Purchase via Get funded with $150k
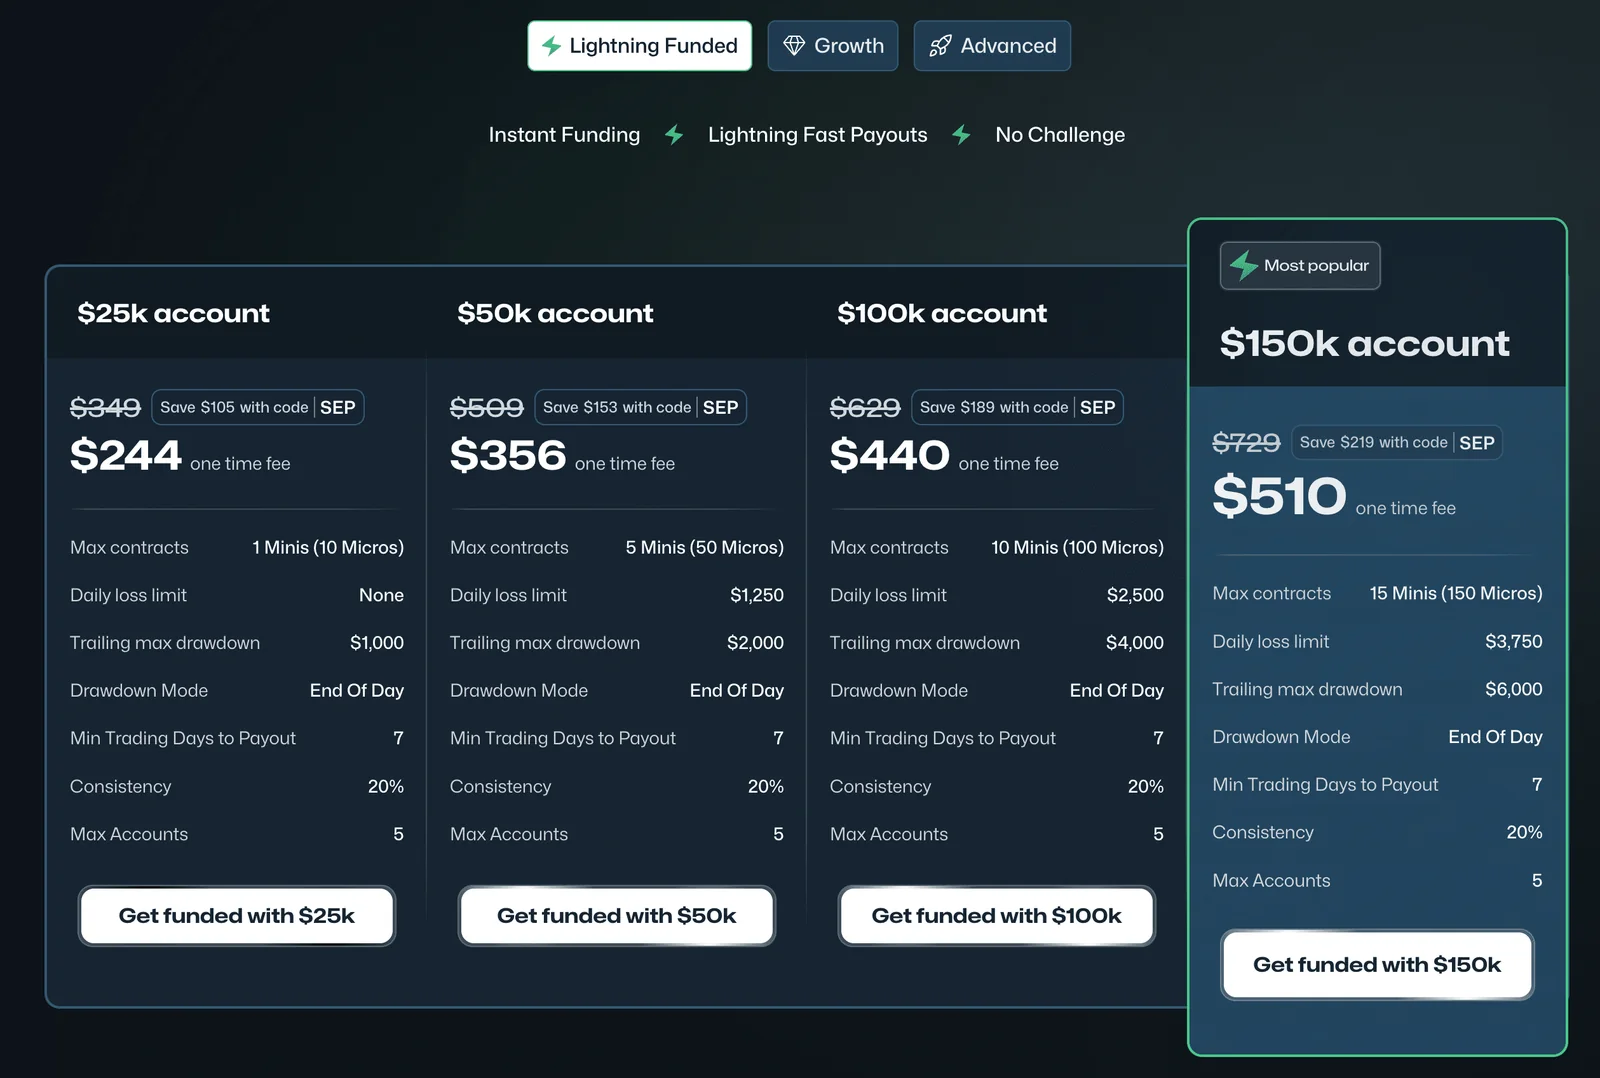 click(x=1377, y=965)
